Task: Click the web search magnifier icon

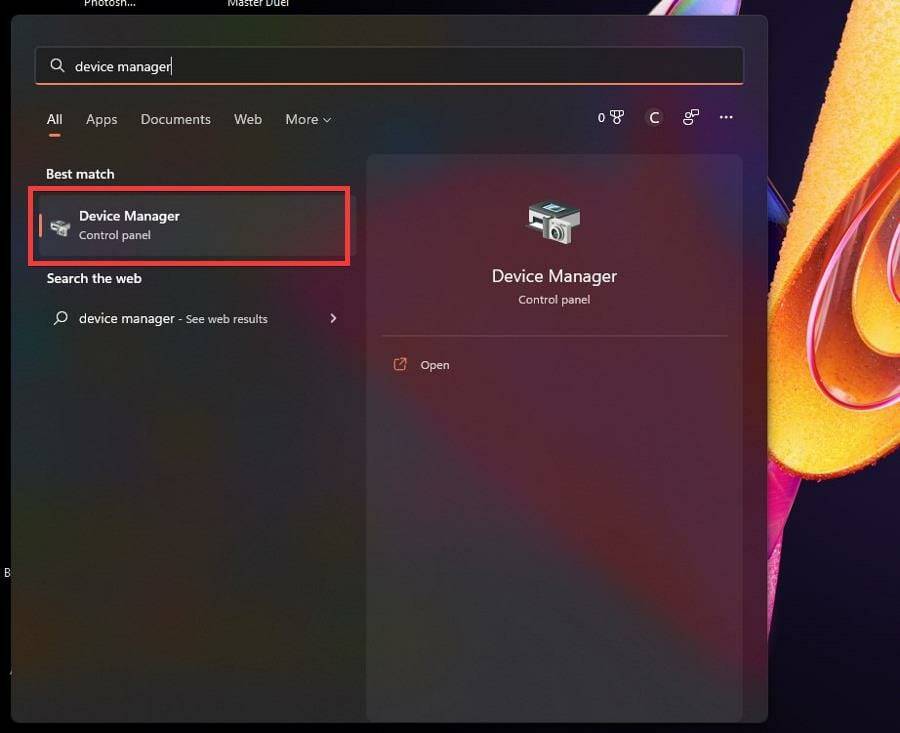Action: tap(60, 318)
